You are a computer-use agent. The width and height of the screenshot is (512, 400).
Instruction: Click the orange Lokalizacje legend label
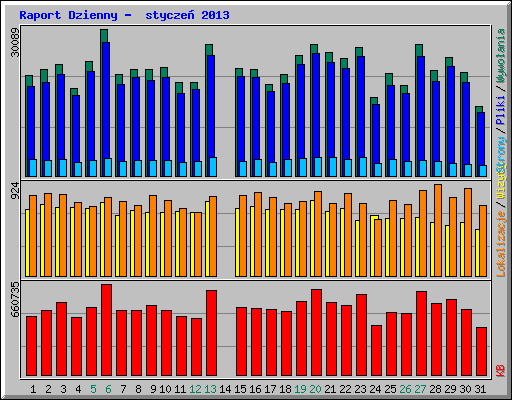(500, 244)
